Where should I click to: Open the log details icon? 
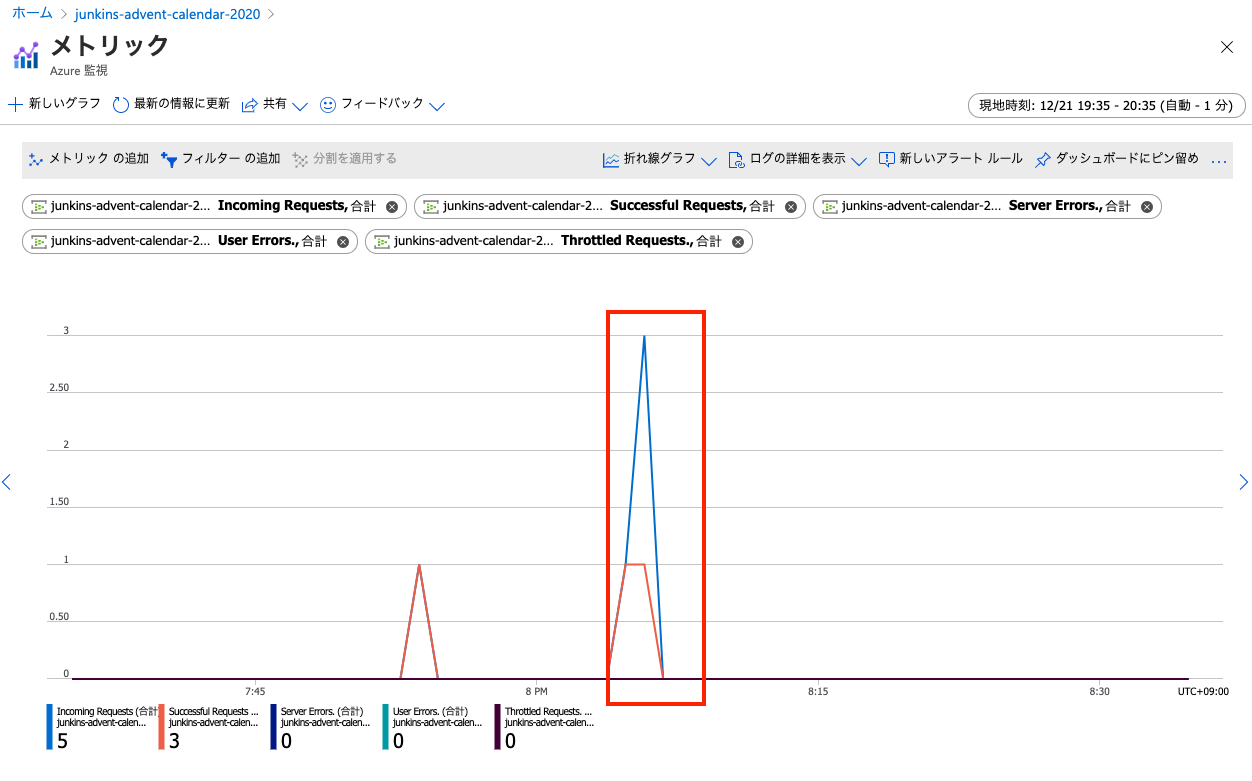[x=736, y=159]
